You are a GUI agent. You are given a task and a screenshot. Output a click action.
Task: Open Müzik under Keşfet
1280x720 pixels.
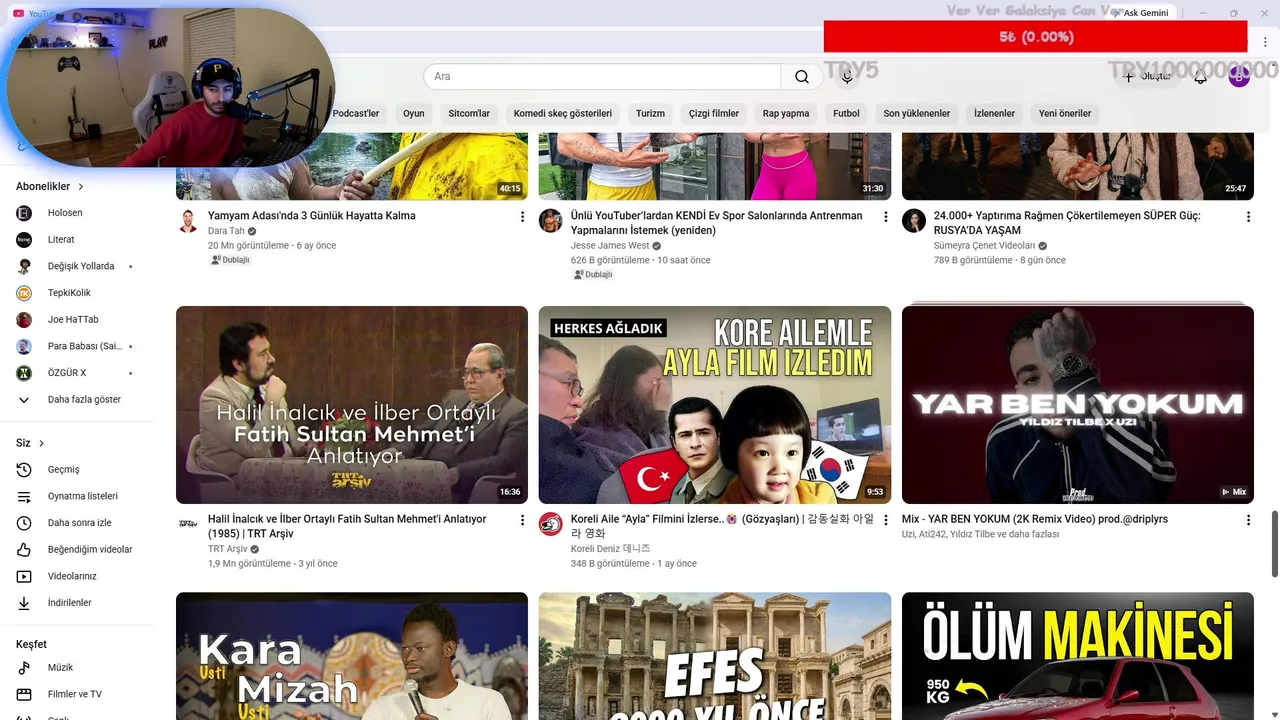(x=76, y=667)
